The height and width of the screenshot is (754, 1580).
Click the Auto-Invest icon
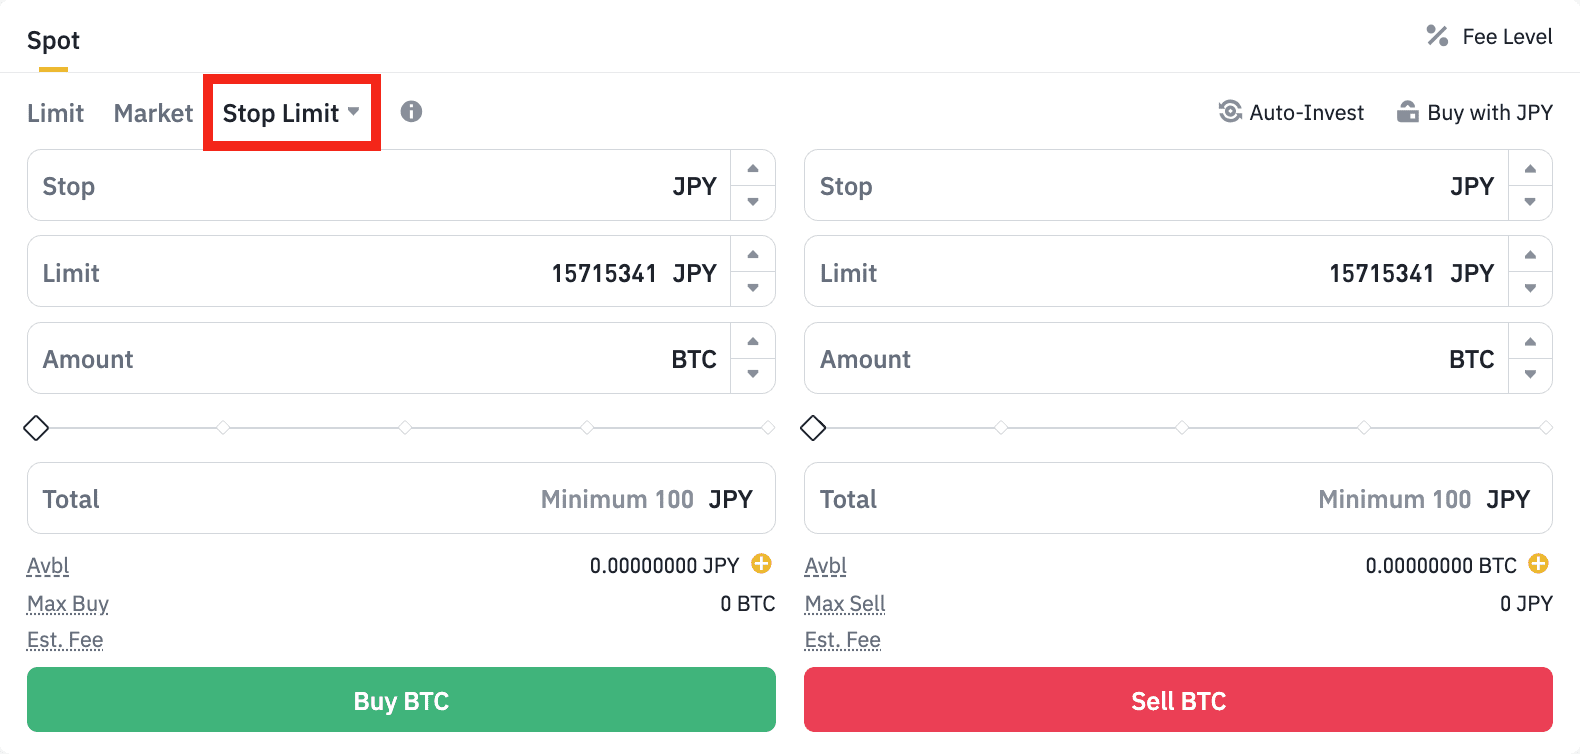point(1230,112)
